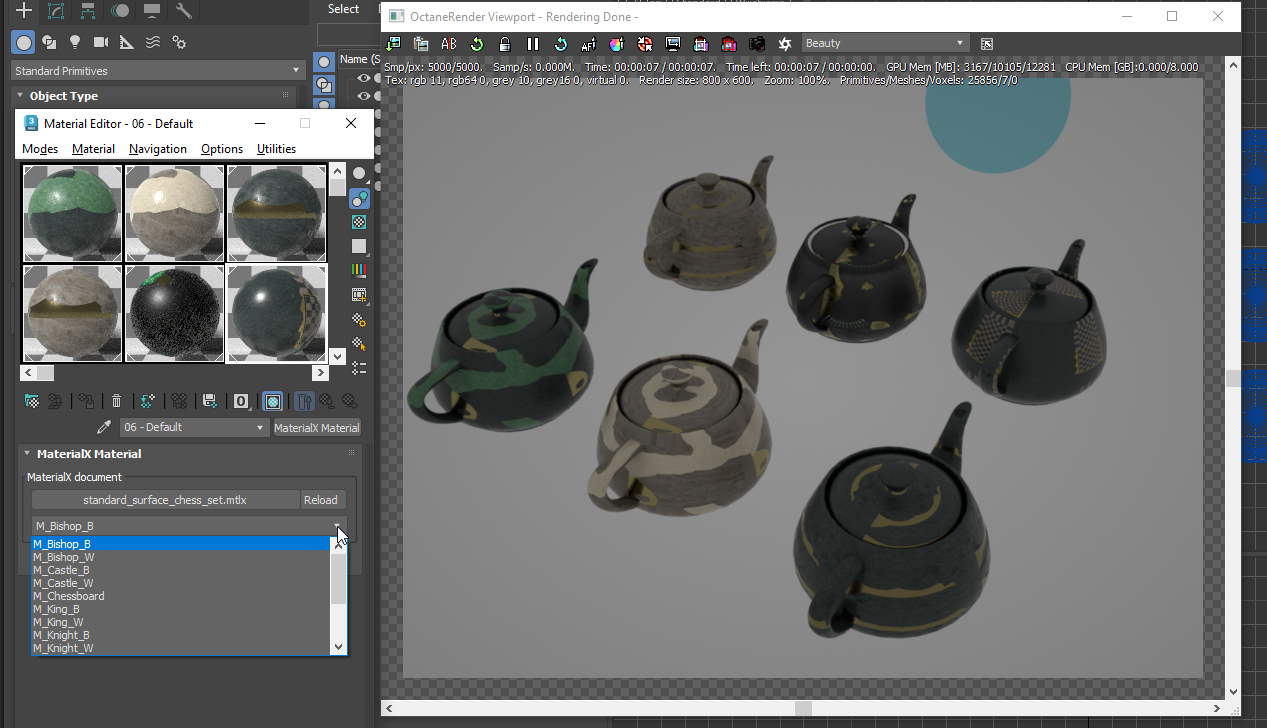Toggle Show End Result button

[305, 401]
